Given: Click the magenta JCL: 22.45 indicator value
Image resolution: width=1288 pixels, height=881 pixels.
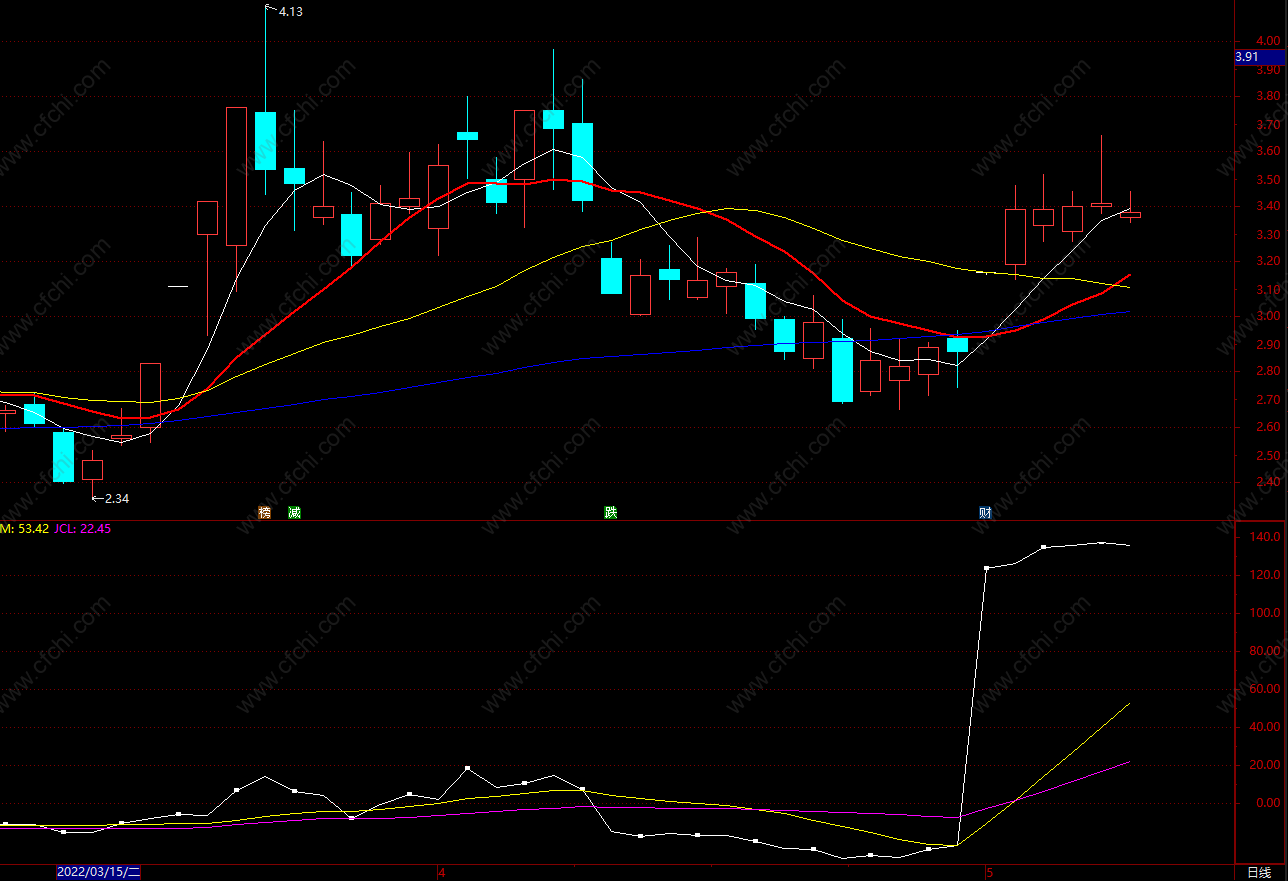Looking at the screenshot, I should (83, 529).
